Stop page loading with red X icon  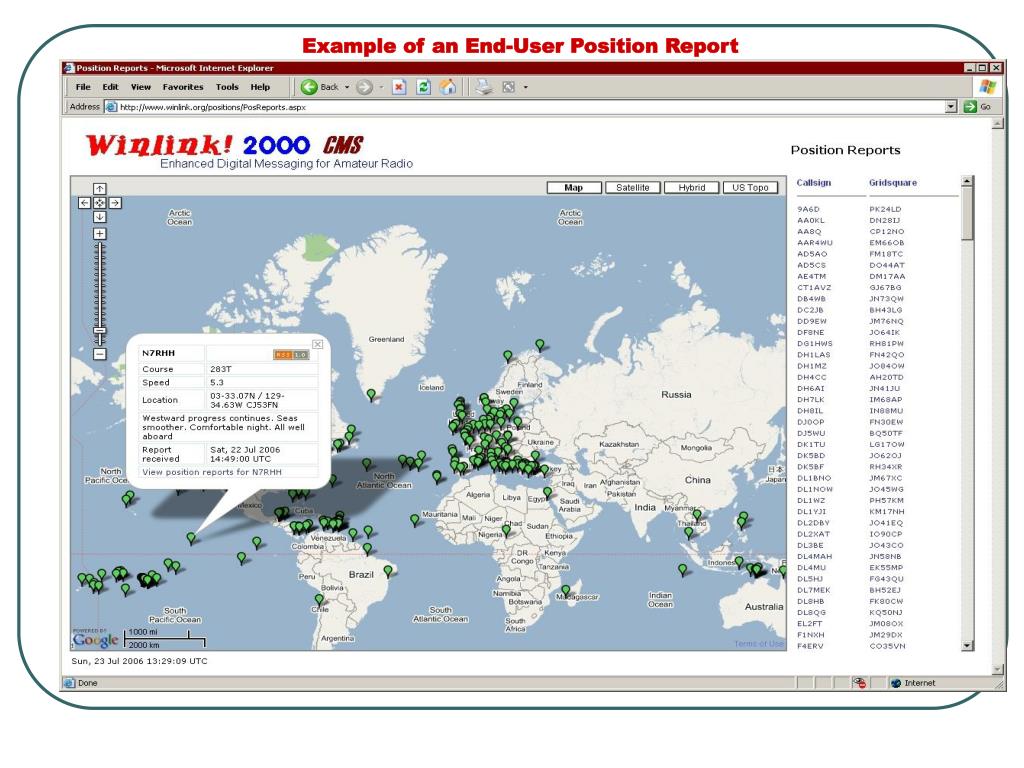click(399, 87)
